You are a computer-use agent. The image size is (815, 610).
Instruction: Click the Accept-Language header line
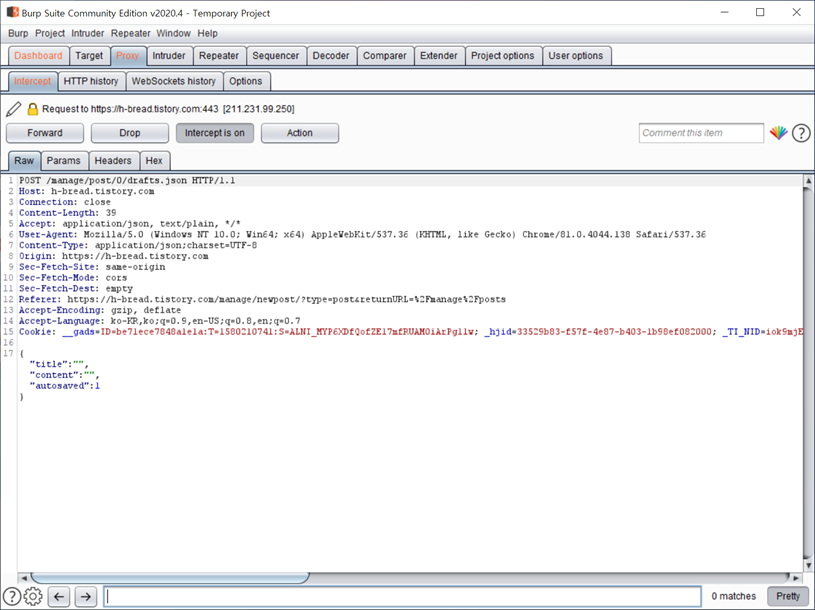[160, 321]
